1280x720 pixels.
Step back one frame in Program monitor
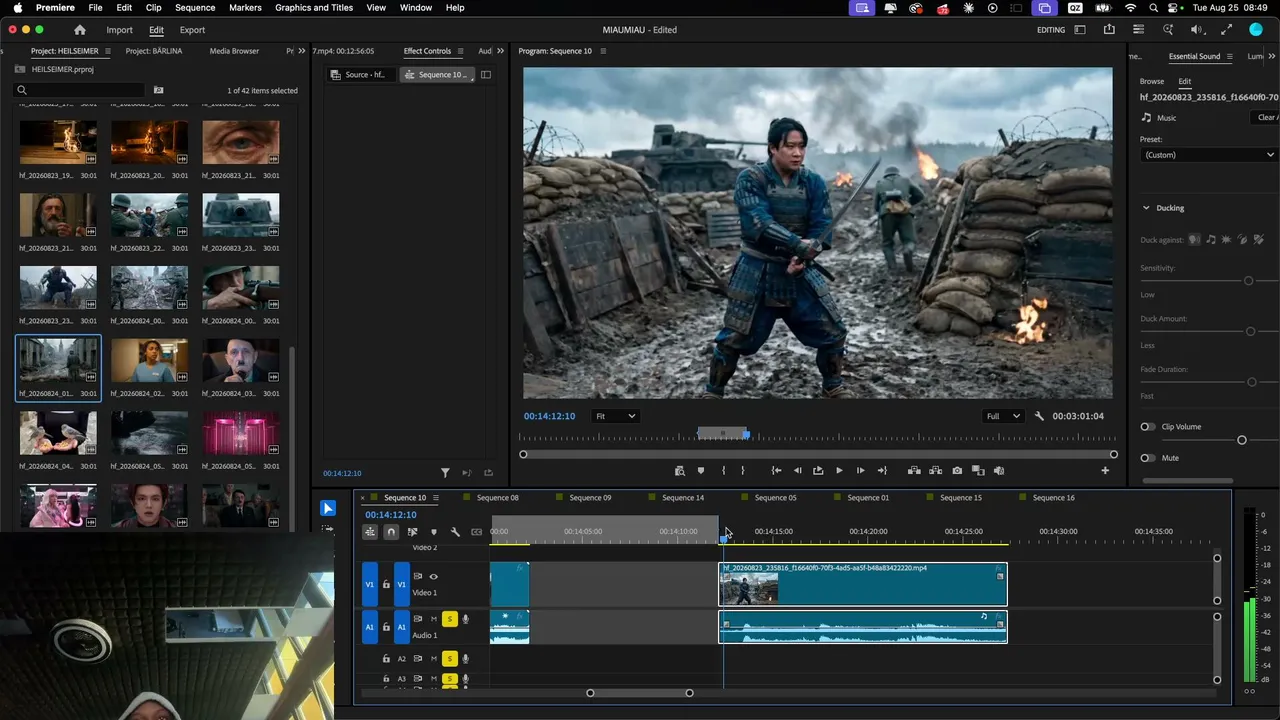point(797,471)
